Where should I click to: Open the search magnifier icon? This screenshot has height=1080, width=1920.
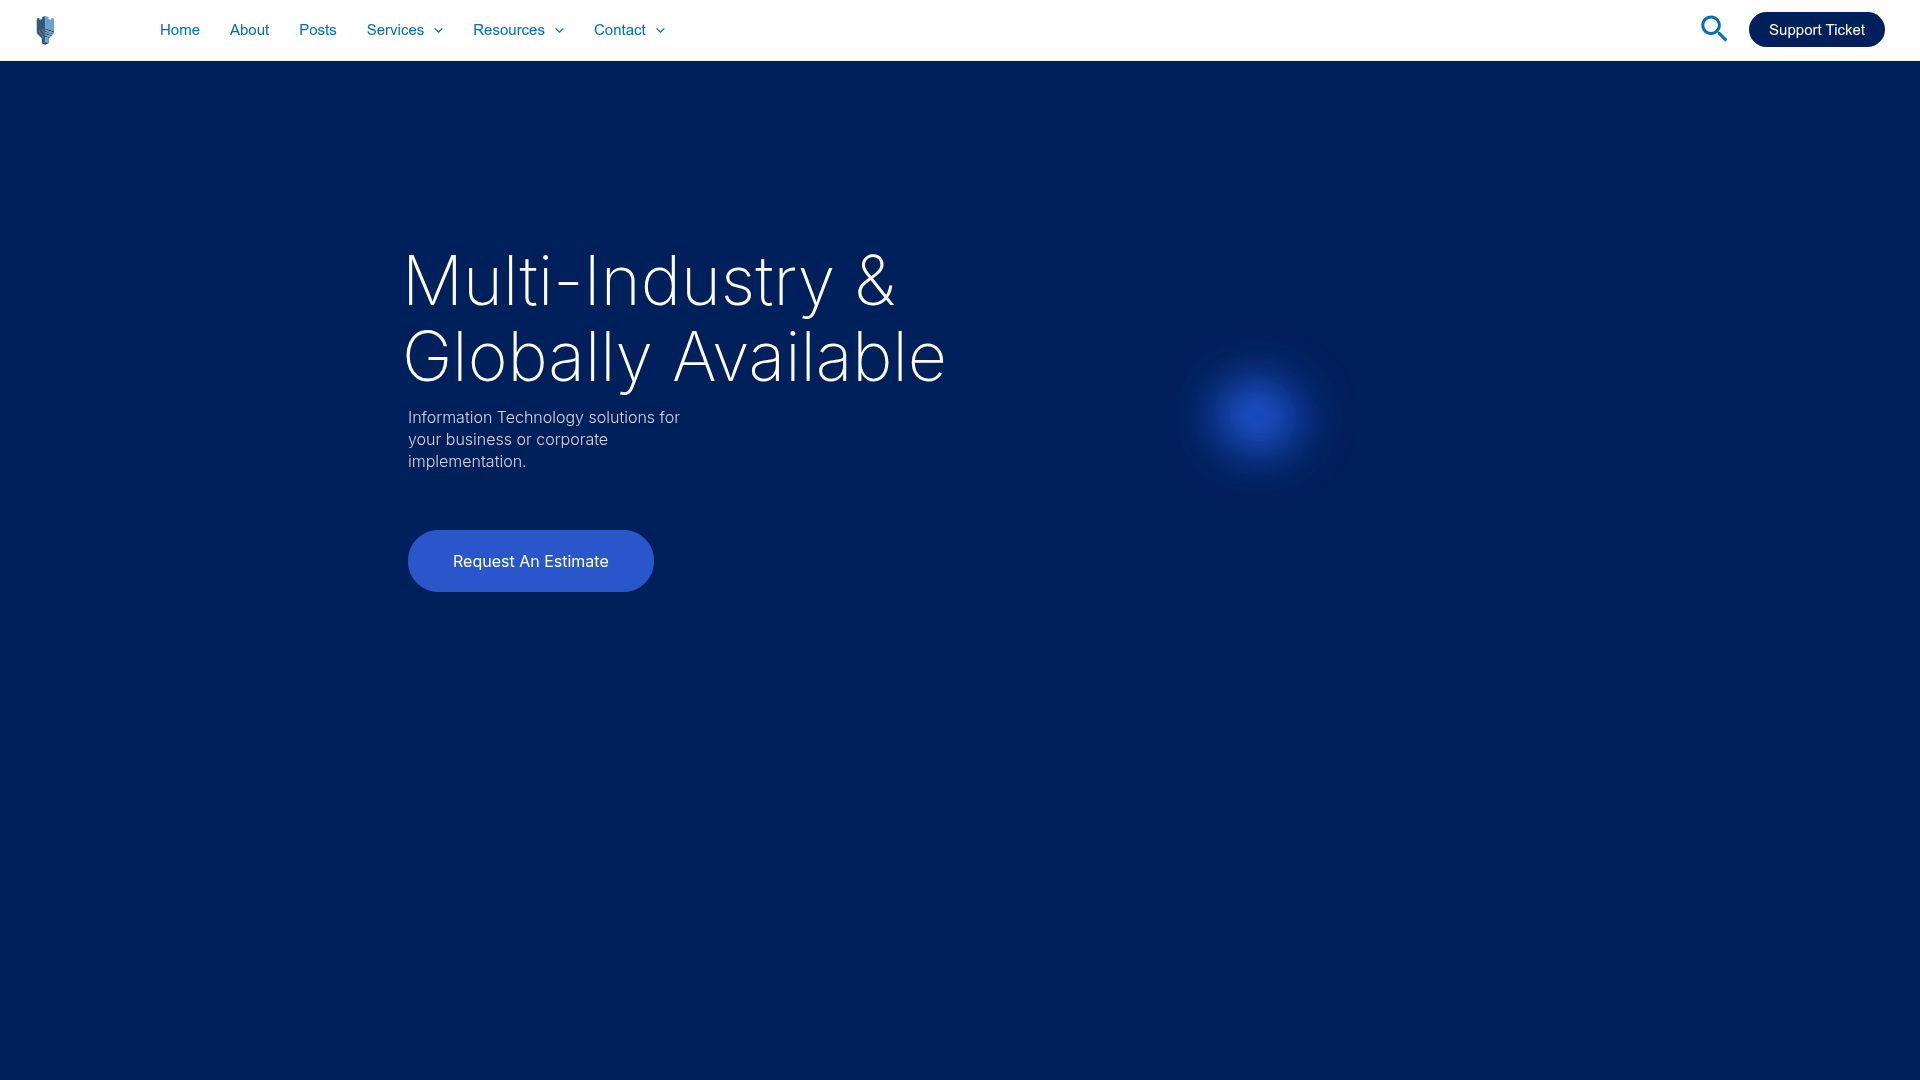pos(1713,29)
